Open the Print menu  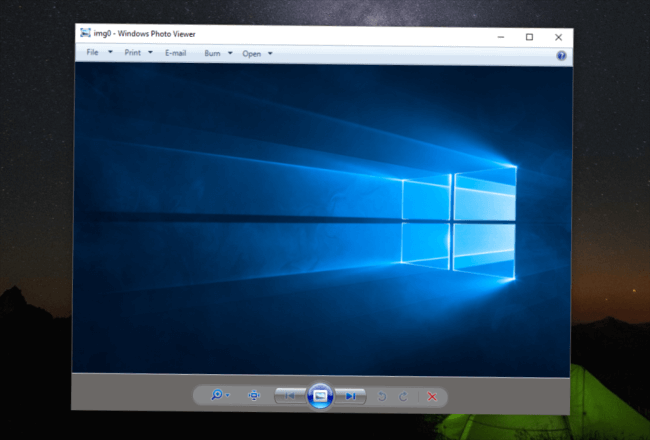[133, 53]
